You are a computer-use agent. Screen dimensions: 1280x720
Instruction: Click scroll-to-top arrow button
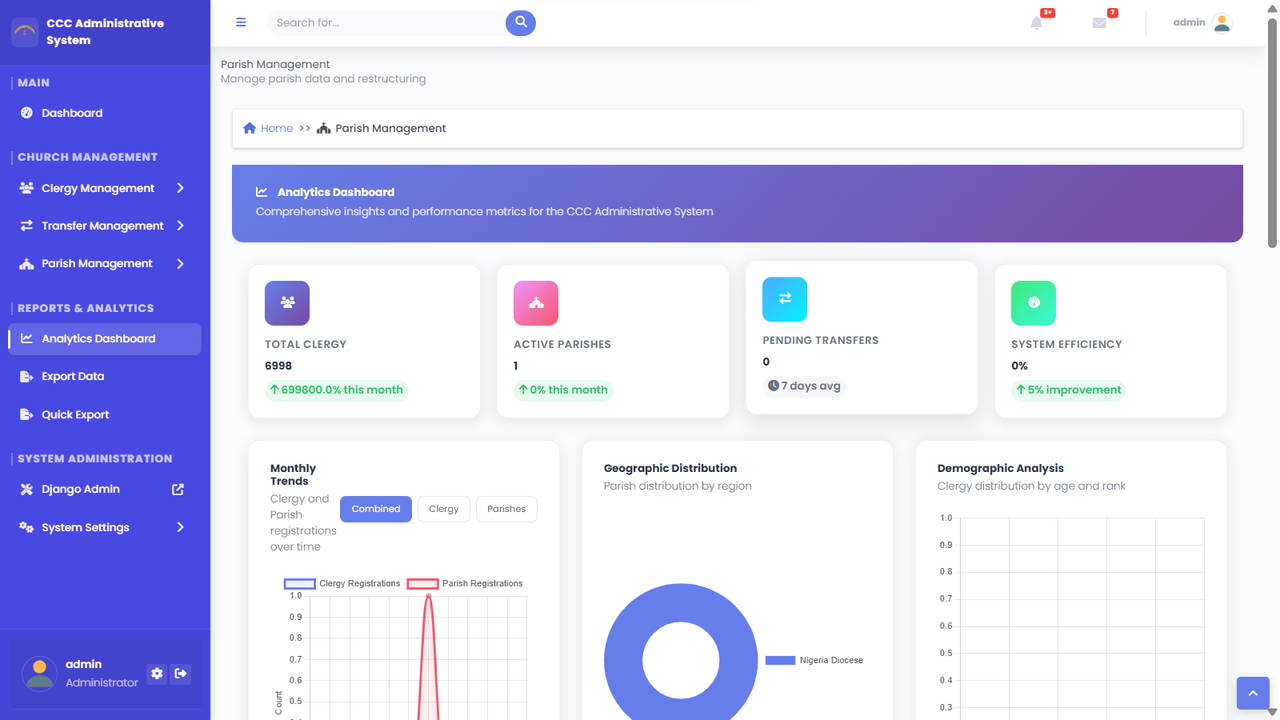click(x=1253, y=693)
